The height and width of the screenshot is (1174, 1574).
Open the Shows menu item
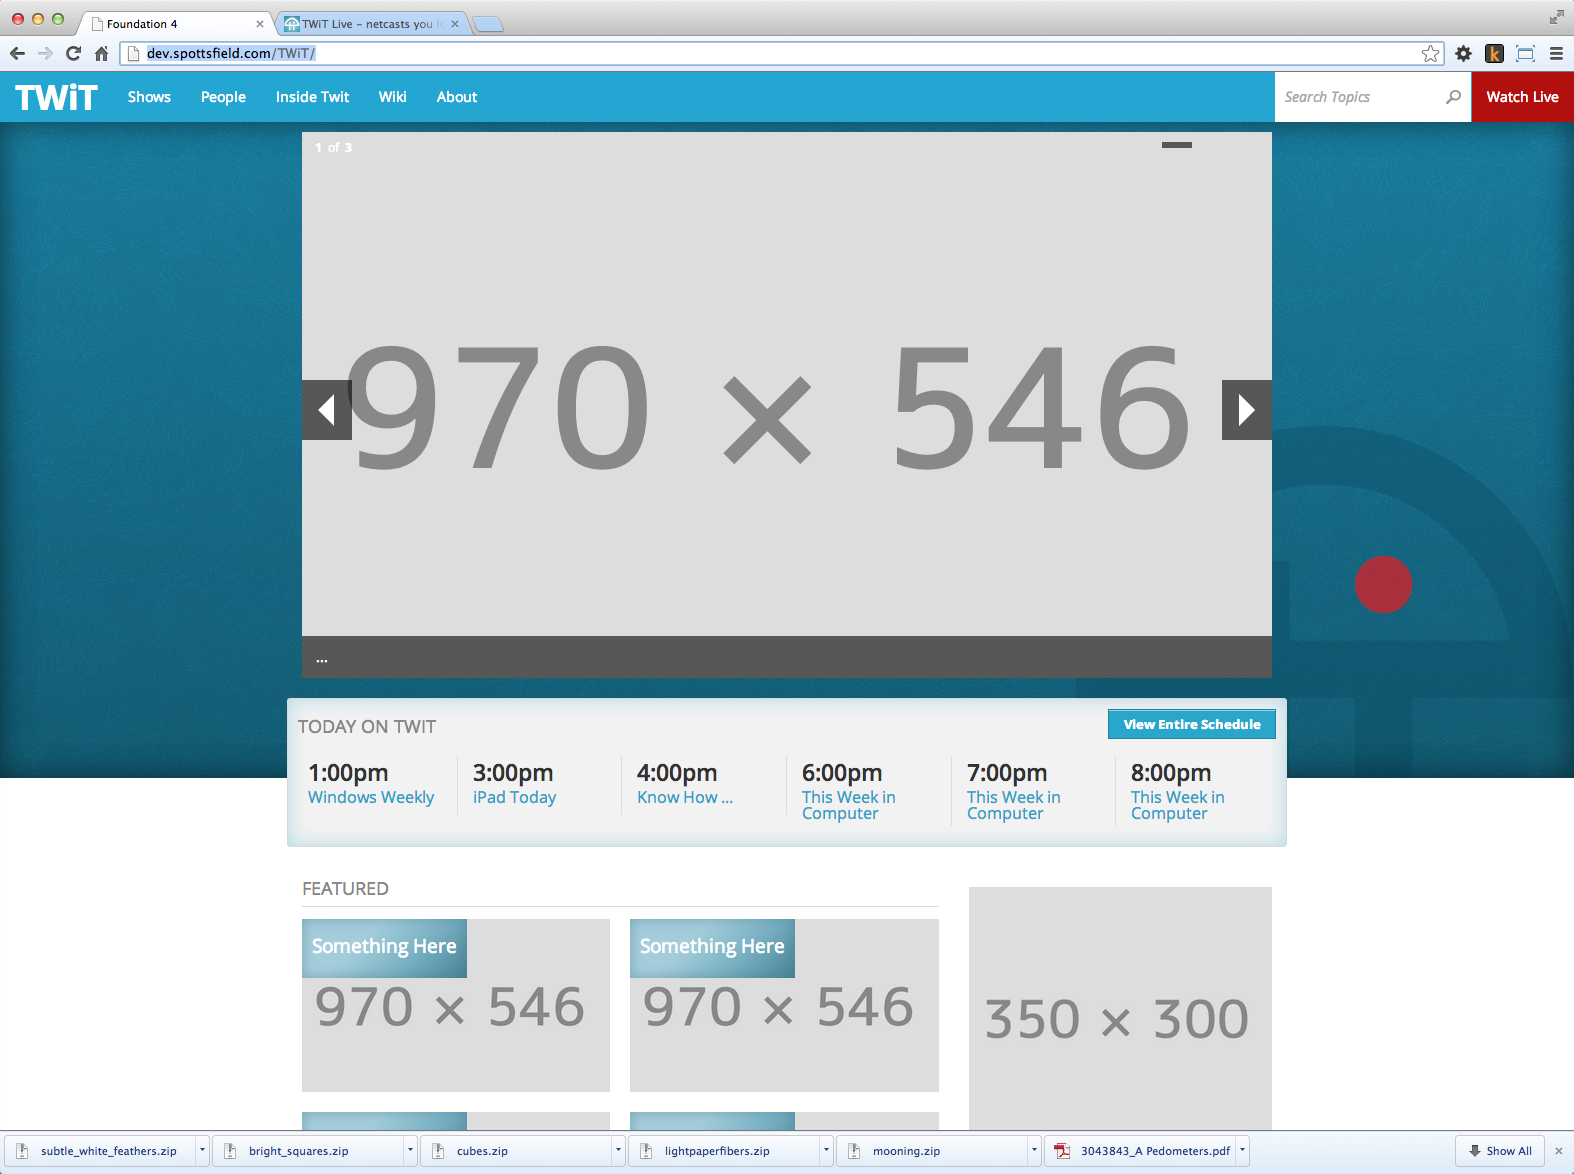(149, 97)
